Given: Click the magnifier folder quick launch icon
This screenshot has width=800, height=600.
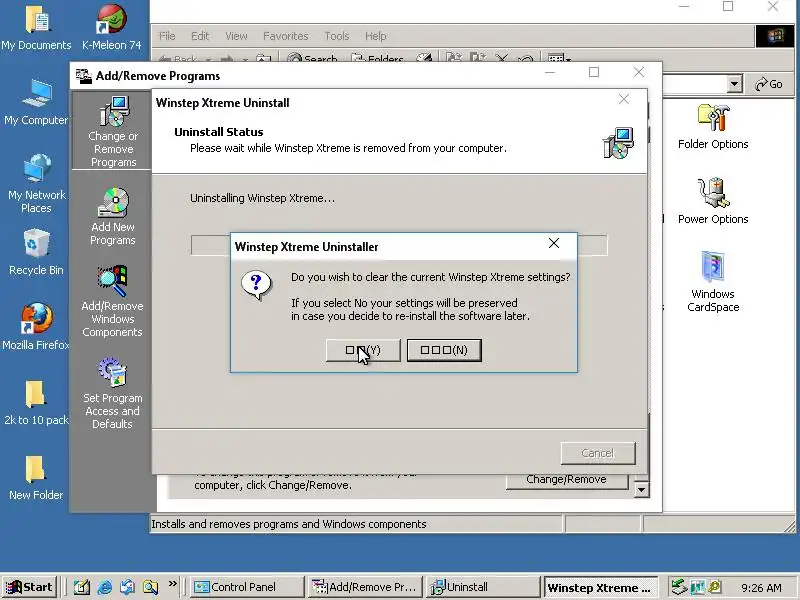Looking at the screenshot, I should [x=151, y=587].
